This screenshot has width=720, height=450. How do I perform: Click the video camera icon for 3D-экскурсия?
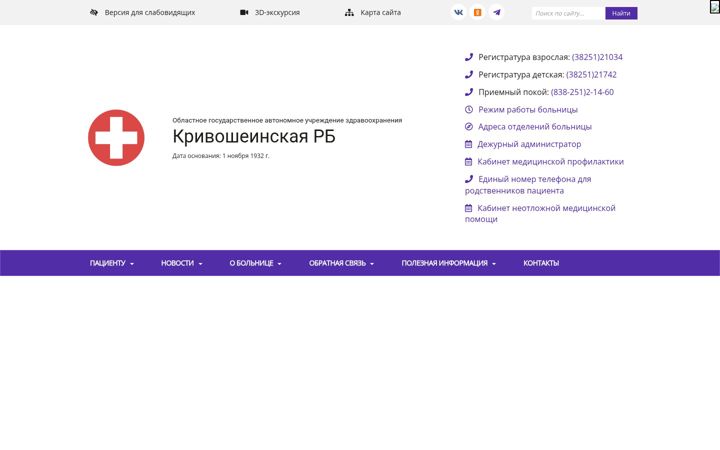pos(244,12)
